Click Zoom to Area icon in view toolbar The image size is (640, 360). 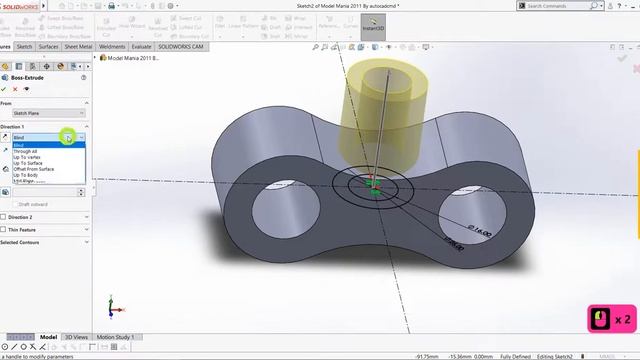tap(324, 47)
